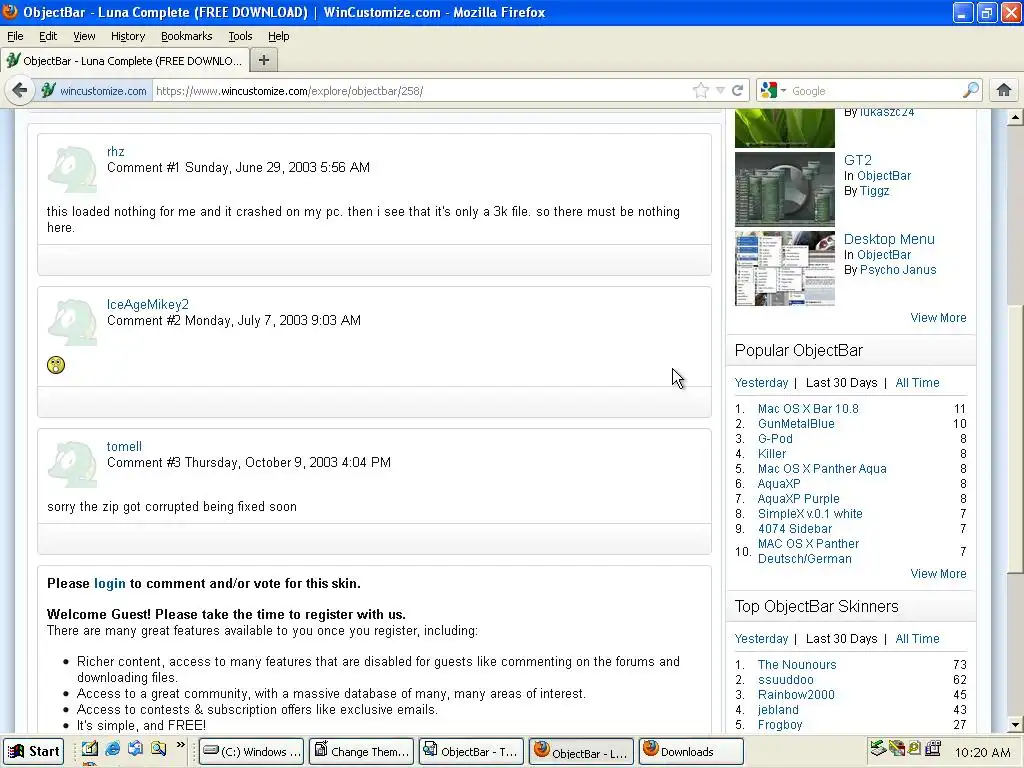Open the History menu

click(x=127, y=36)
